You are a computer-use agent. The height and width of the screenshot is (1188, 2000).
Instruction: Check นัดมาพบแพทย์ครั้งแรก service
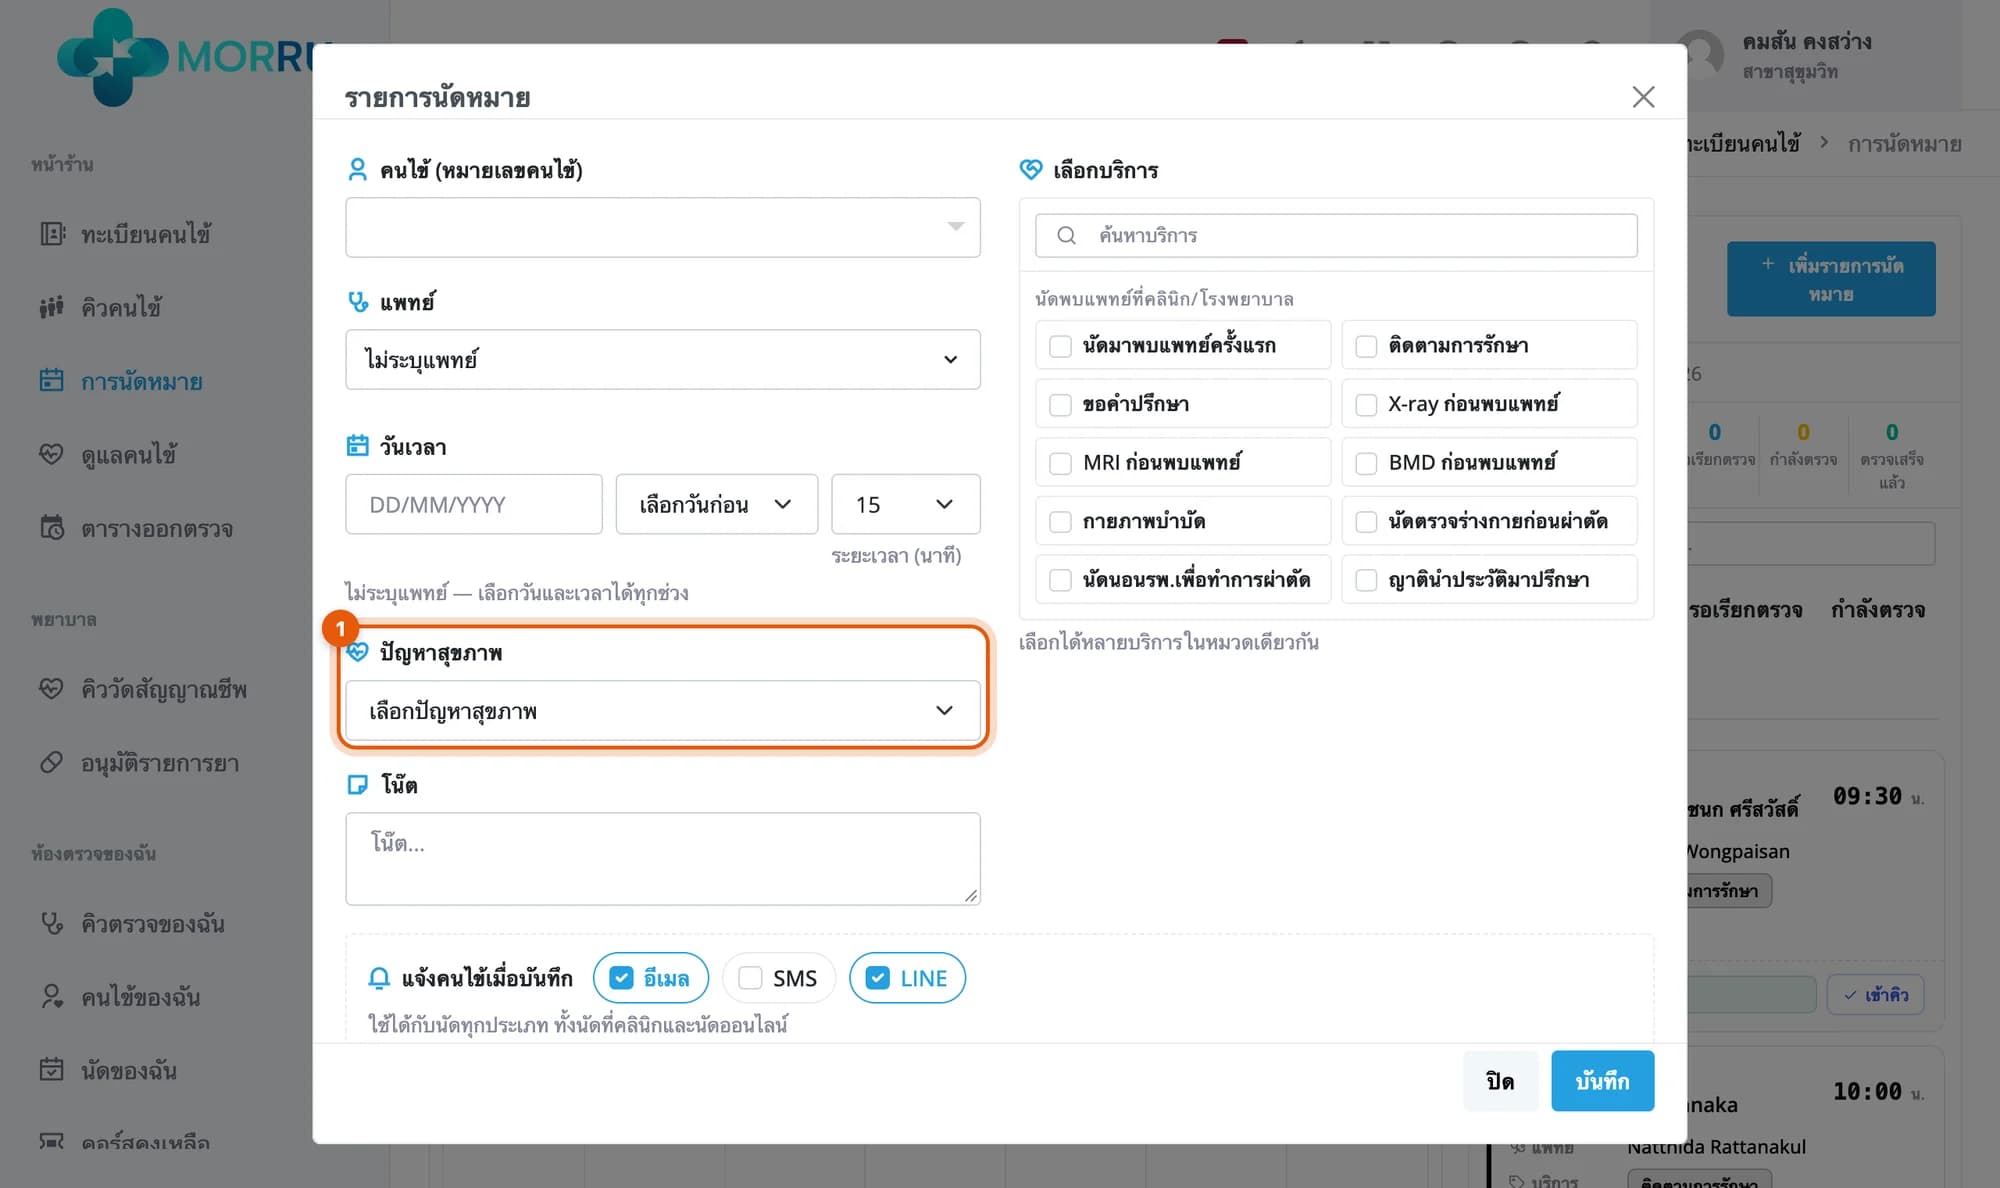1060,346
